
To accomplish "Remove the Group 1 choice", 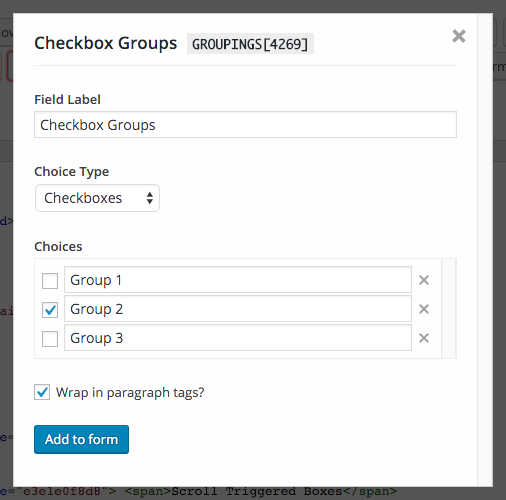I will pos(424,280).
